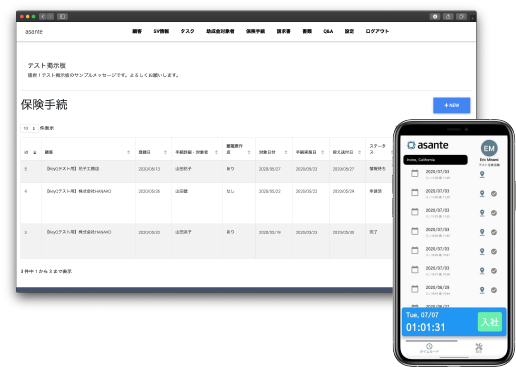Tap the green 入社 clock-in button
This screenshot has width=516, height=367.
tap(490, 322)
